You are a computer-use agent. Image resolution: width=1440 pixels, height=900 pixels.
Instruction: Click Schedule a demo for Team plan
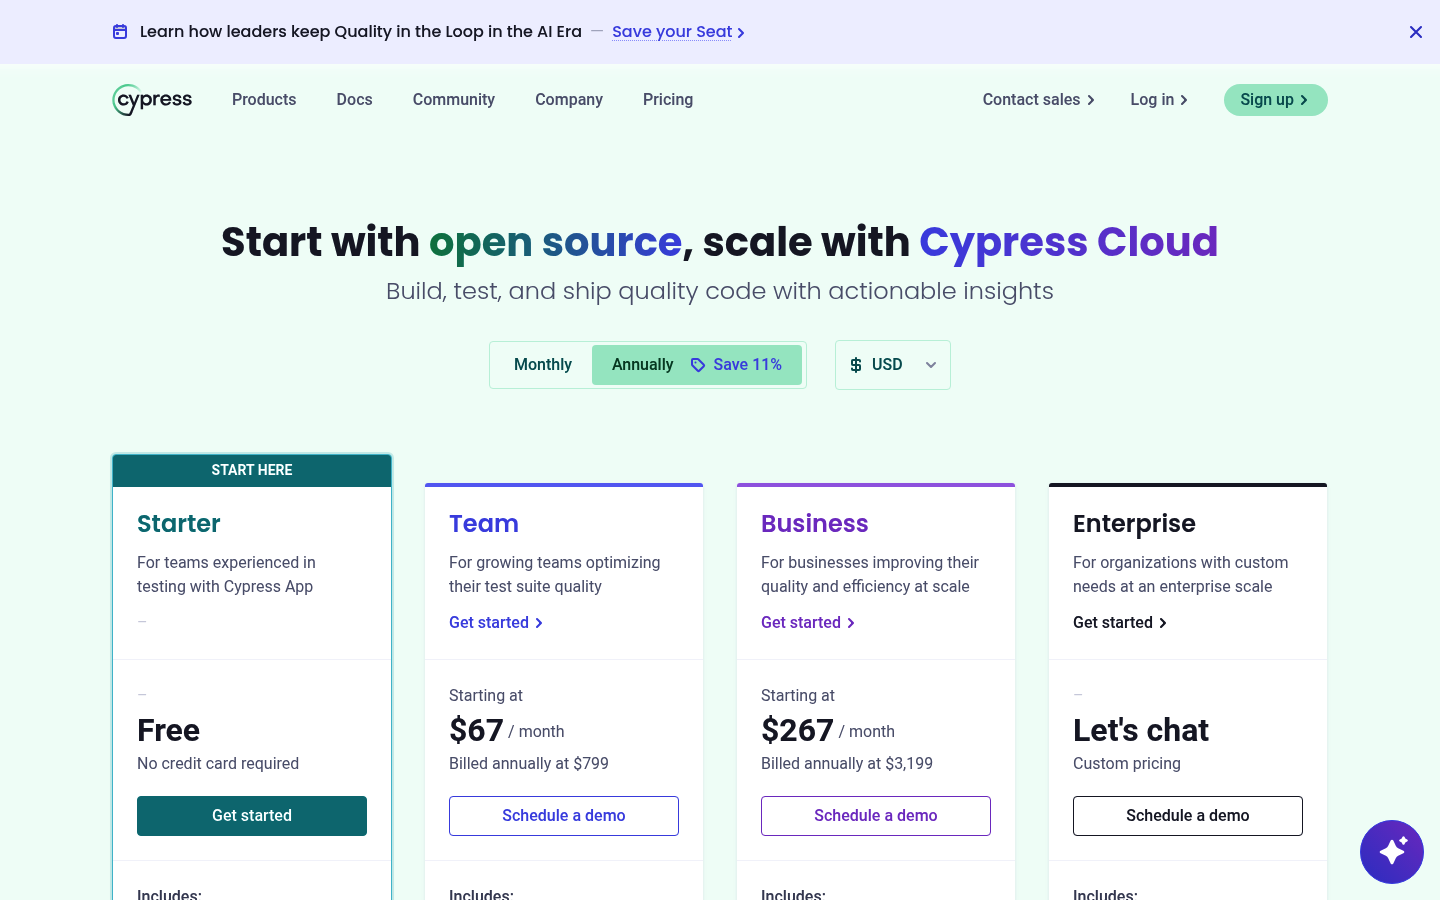point(564,816)
